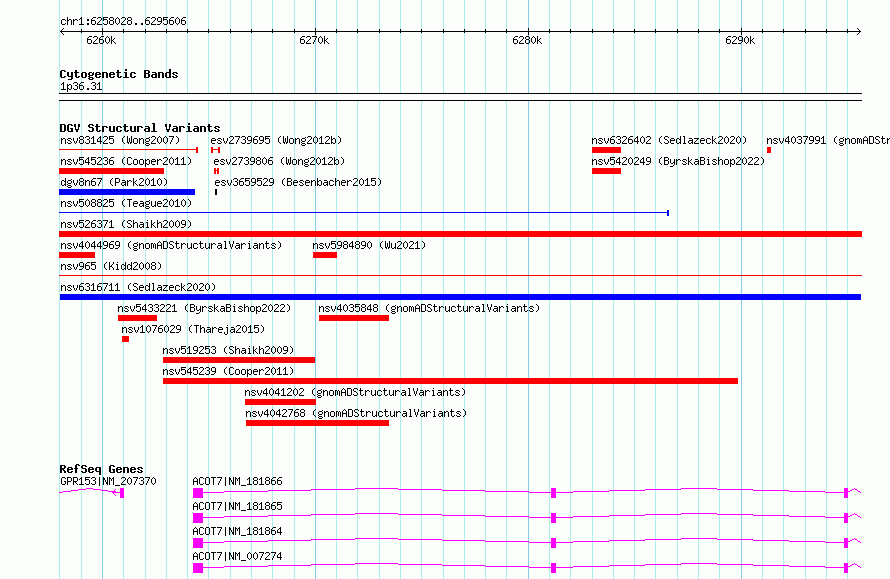Open nsv4042768 gnomAD variant label
The image size is (890, 579).
click(x=356, y=413)
